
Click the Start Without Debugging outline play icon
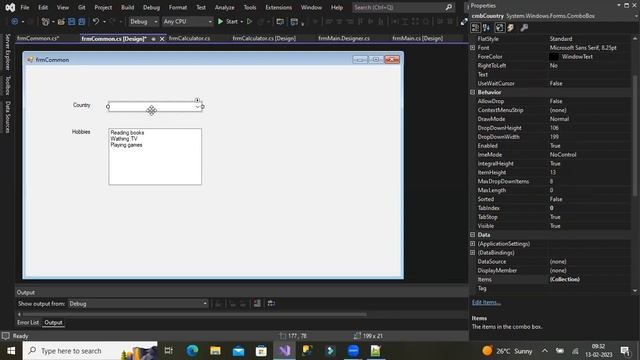click(249, 21)
